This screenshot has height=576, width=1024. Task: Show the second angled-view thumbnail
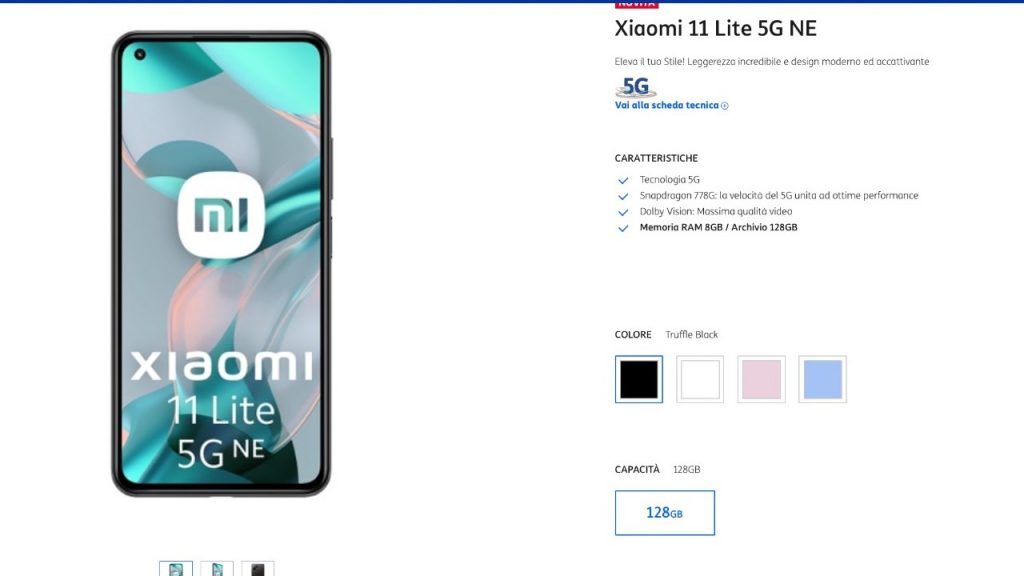pyautogui.click(x=217, y=569)
